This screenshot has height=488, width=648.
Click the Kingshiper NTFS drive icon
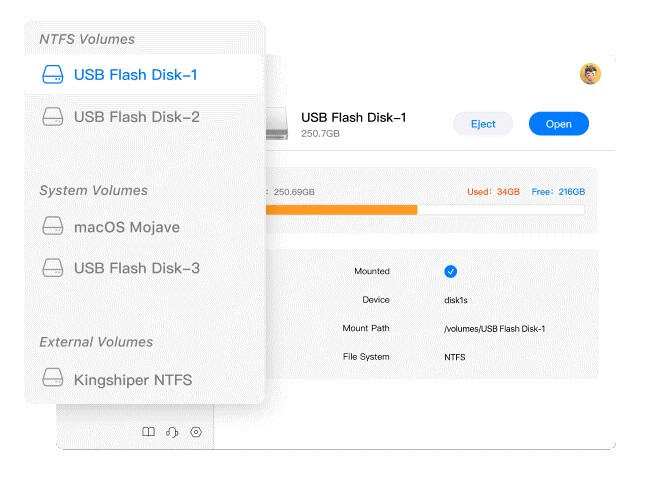point(53,379)
